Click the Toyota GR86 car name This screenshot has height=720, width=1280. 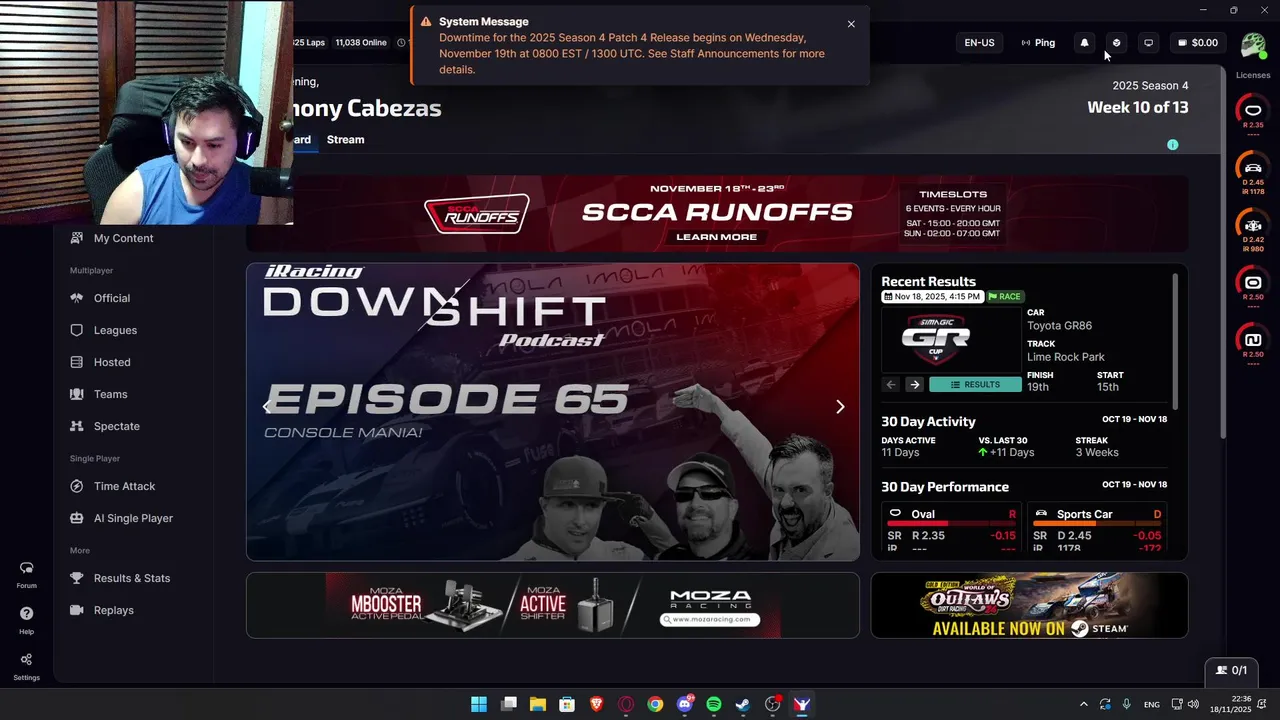(x=1059, y=326)
